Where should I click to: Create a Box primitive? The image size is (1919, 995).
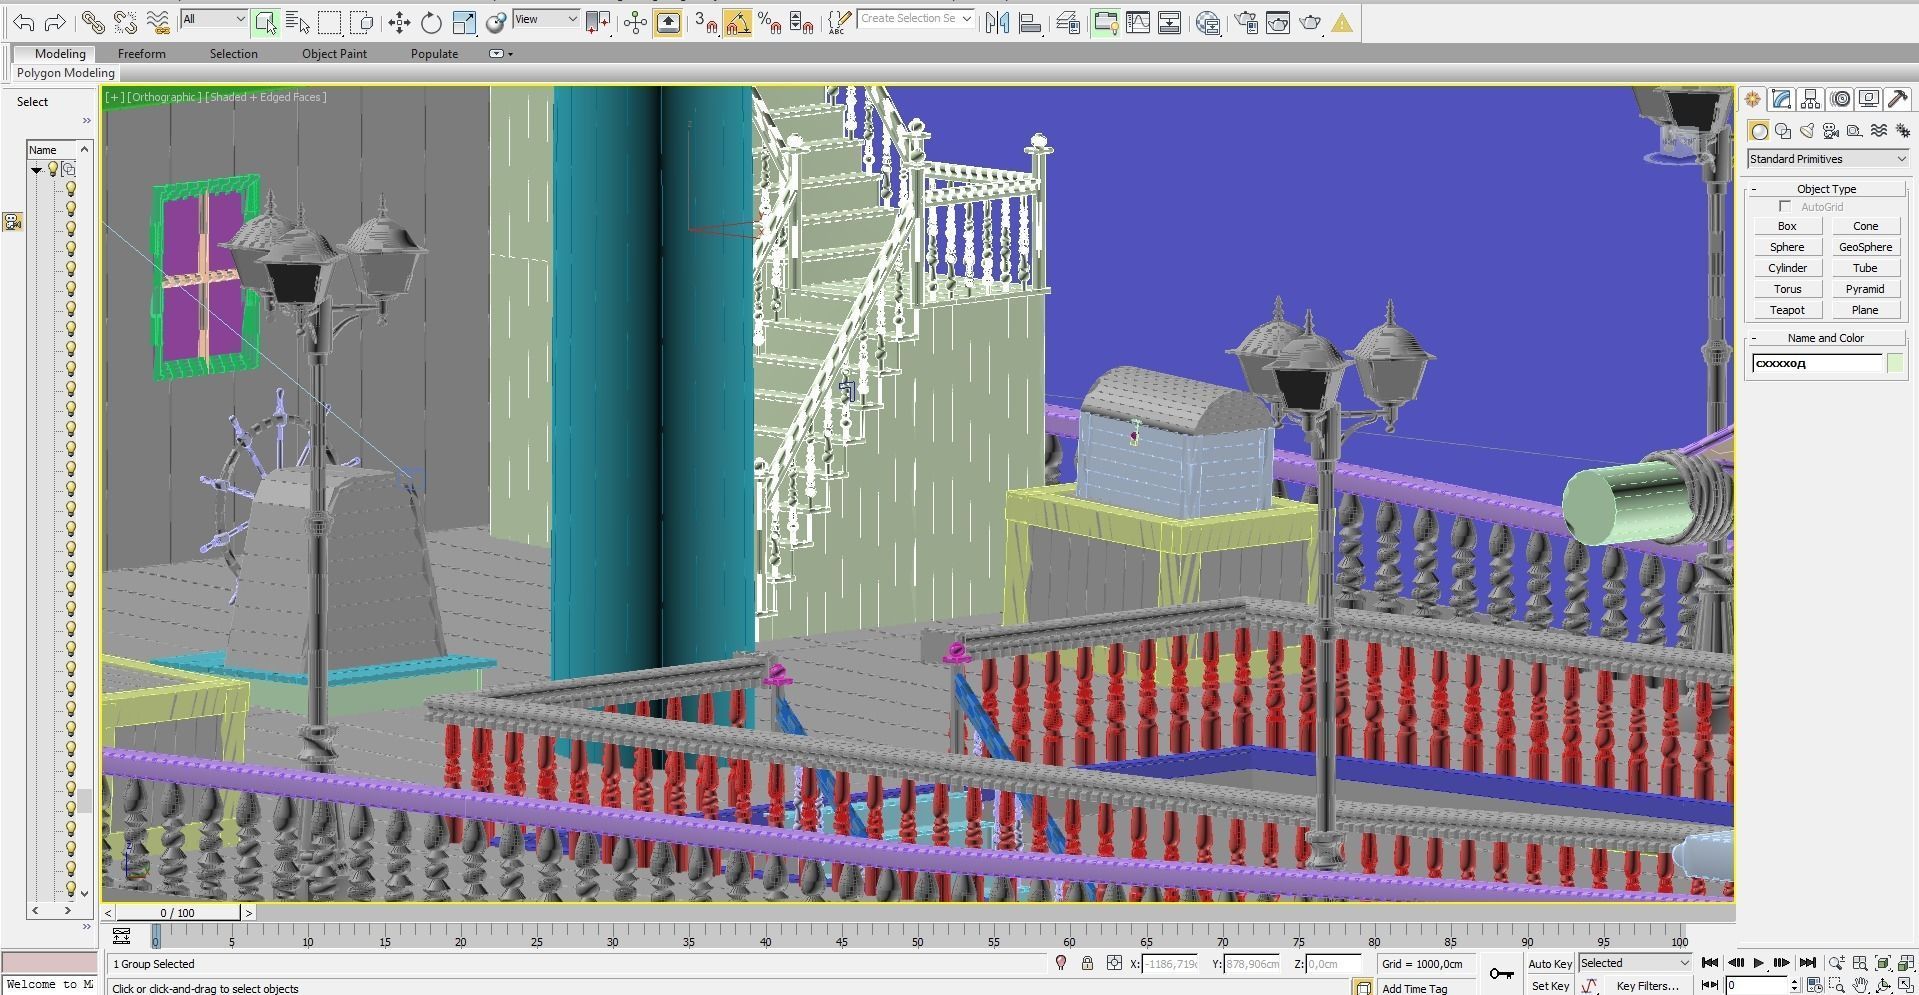coord(1787,226)
